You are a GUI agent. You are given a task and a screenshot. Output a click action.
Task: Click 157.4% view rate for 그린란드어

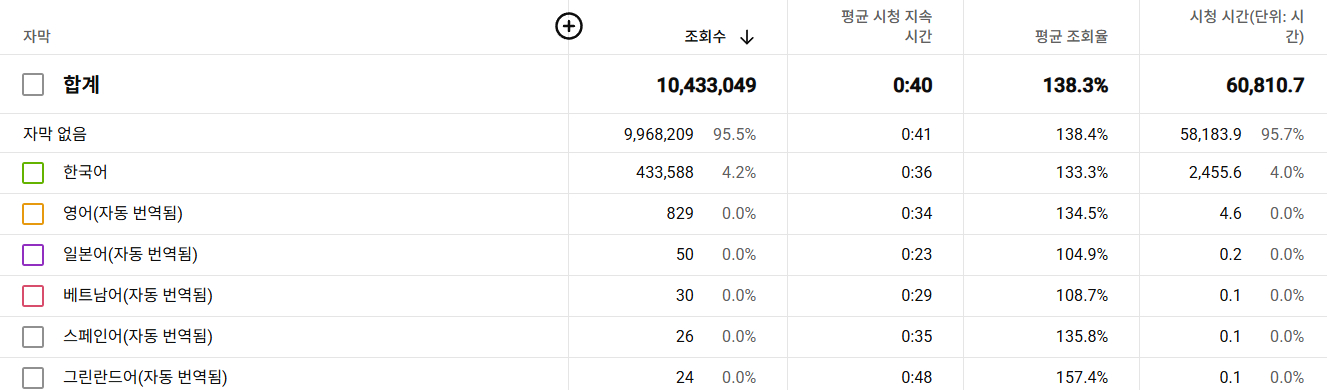pyautogui.click(x=1082, y=378)
